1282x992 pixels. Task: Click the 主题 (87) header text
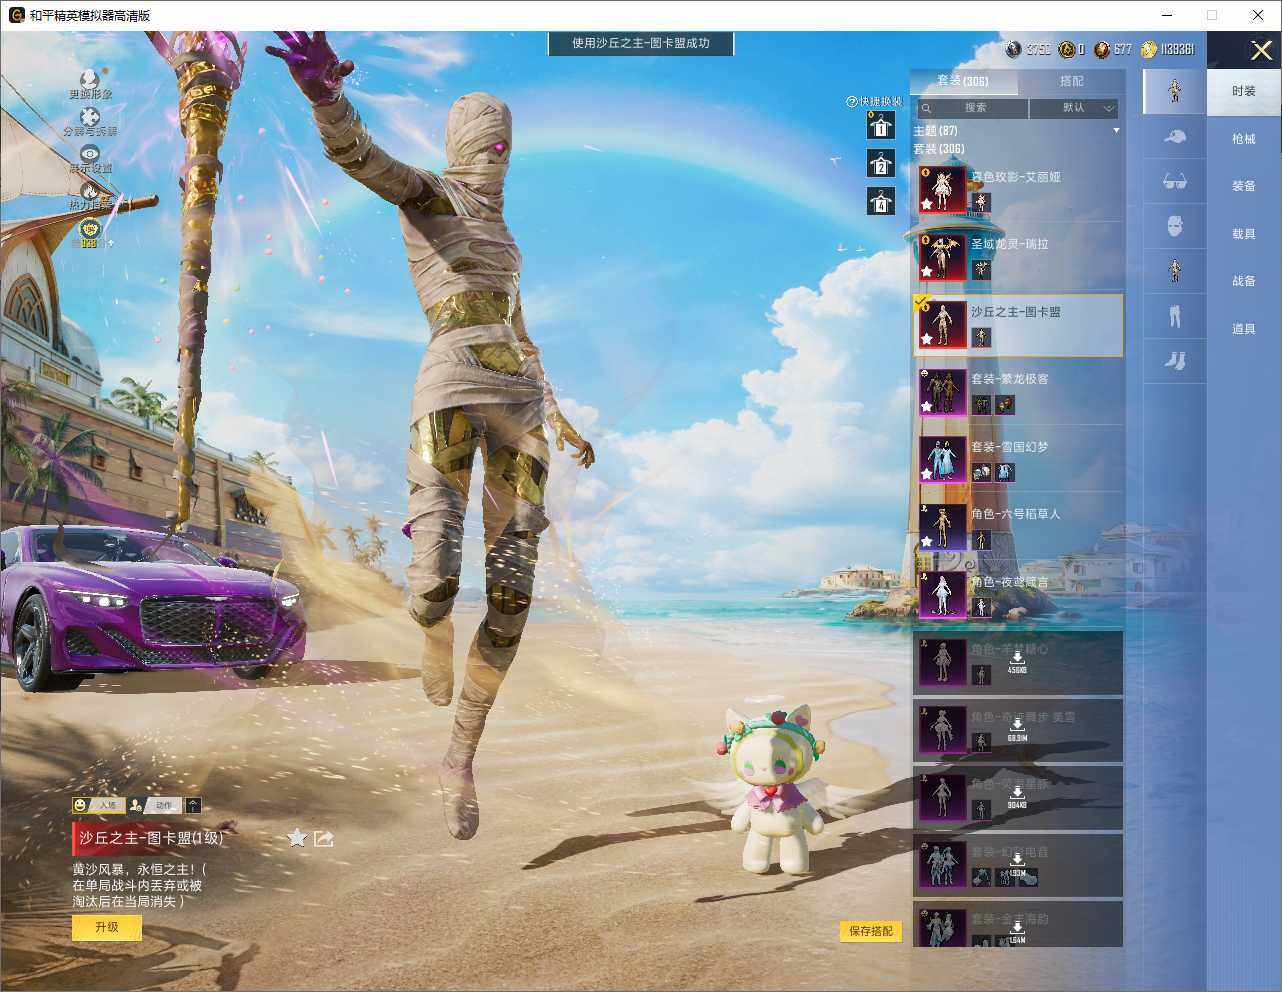click(x=935, y=131)
